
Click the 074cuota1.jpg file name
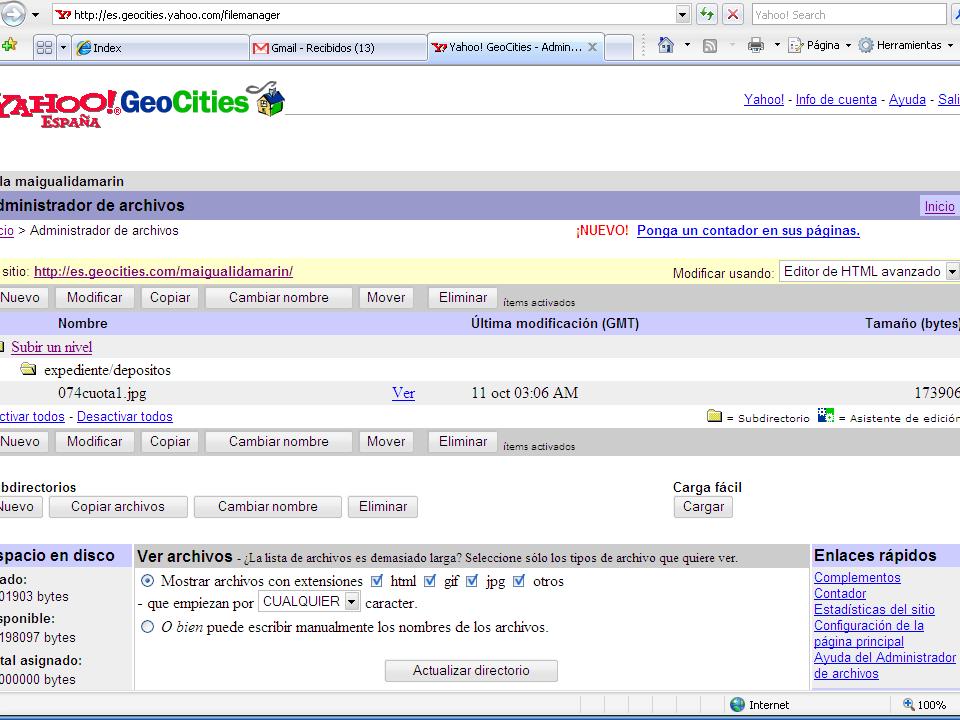pos(102,393)
